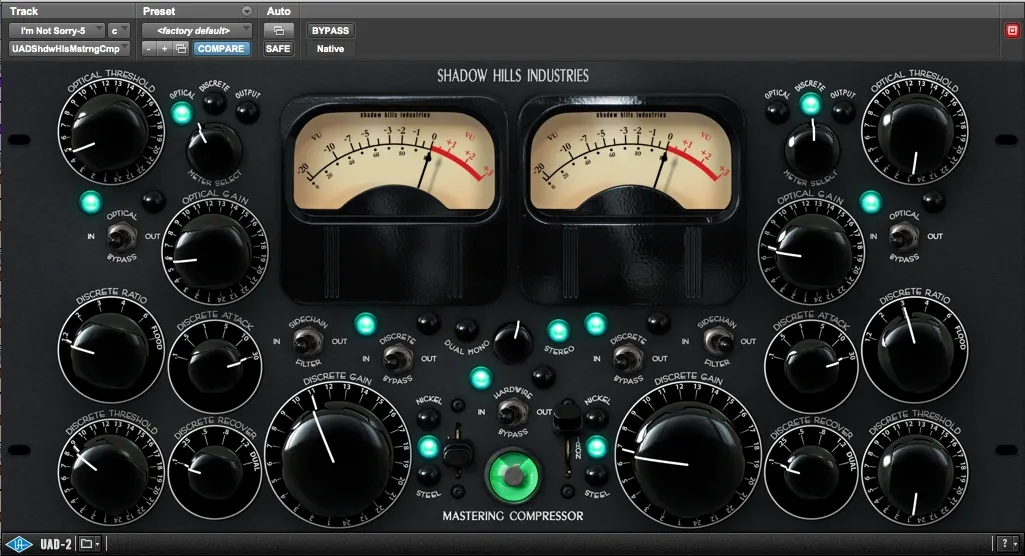Open the factory default preset dropdown

coord(197,31)
